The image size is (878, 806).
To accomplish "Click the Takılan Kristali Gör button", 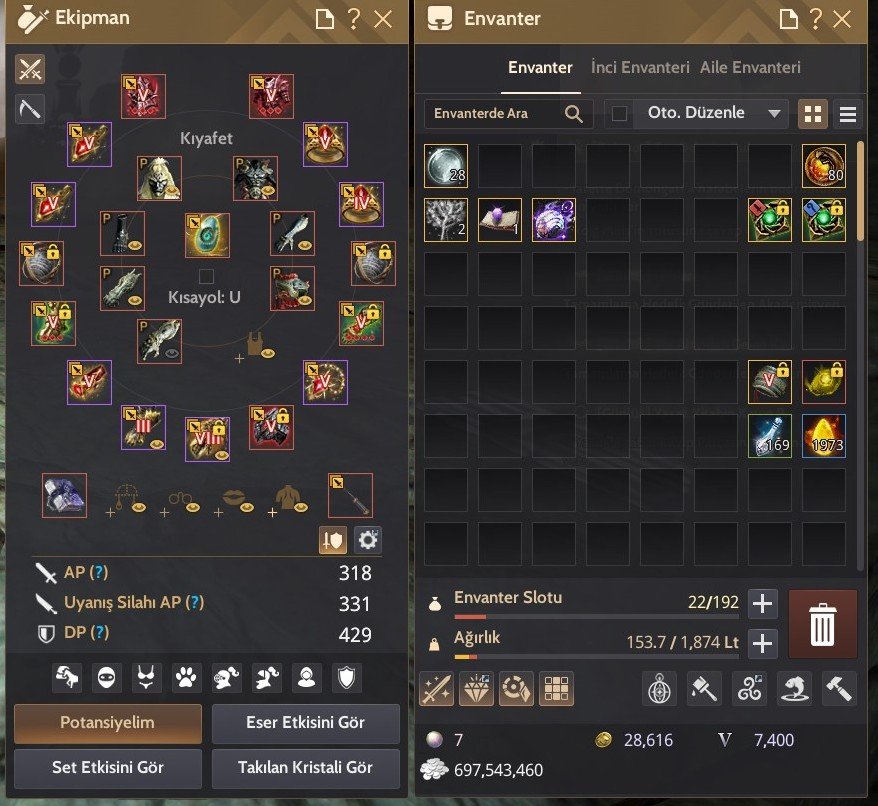I will pyautogui.click(x=306, y=767).
